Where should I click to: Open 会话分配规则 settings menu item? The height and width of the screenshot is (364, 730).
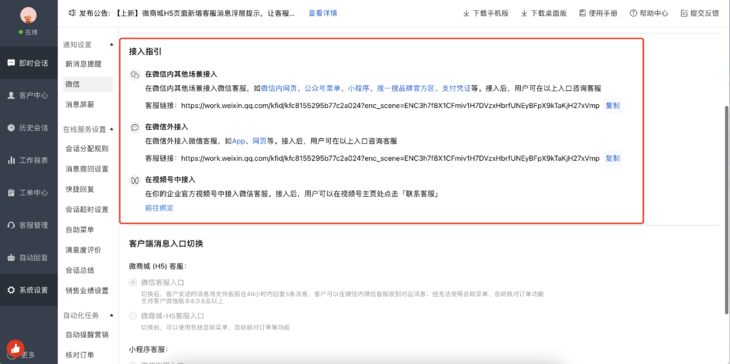coord(87,149)
